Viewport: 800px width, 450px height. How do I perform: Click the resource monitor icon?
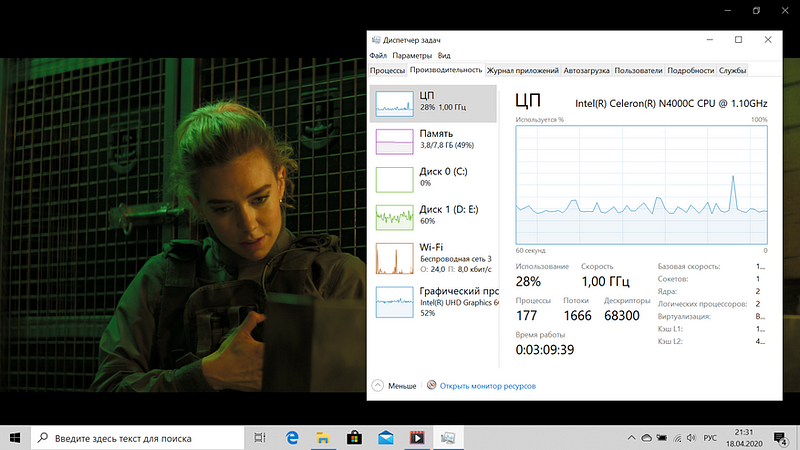tap(431, 385)
